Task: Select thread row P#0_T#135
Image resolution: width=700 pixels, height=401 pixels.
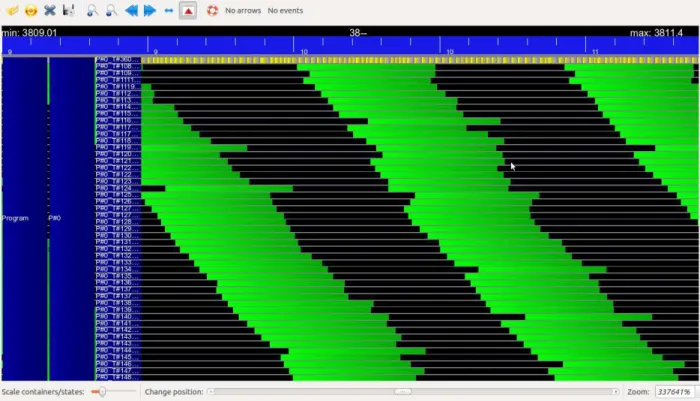Action: point(117,276)
